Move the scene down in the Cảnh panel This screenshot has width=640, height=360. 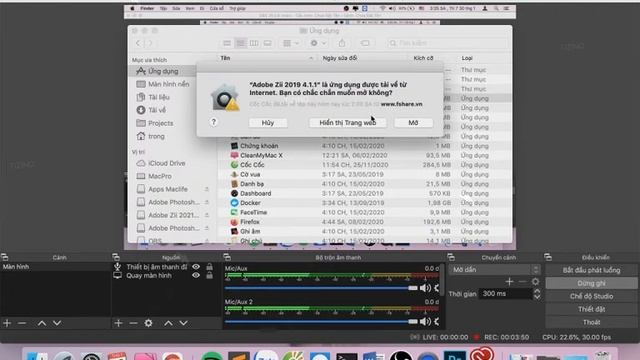coord(57,323)
